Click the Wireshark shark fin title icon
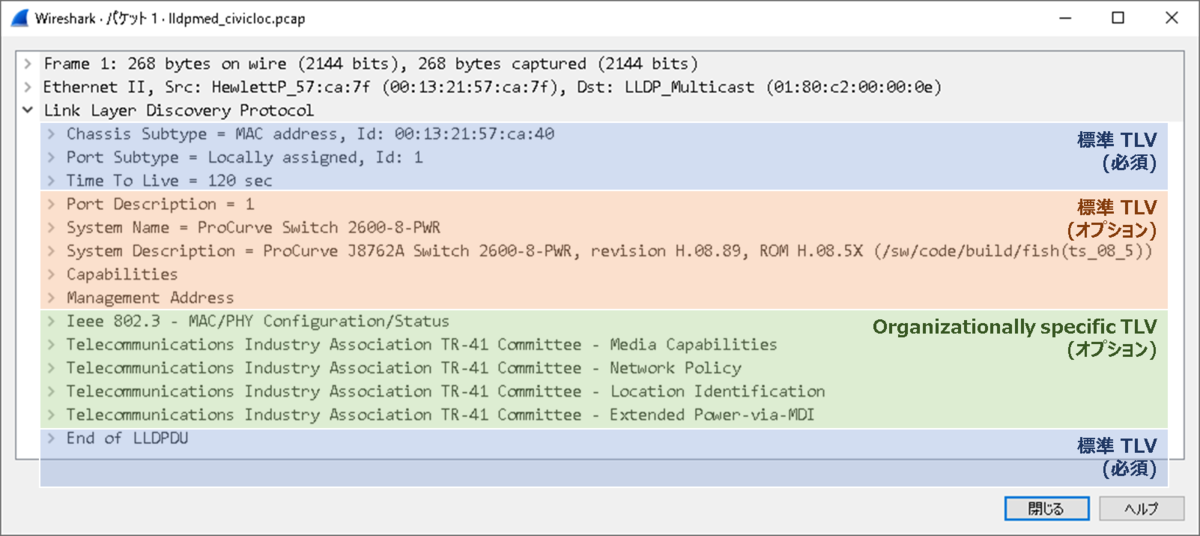Viewport: 1200px width, 536px height. pos(20,17)
